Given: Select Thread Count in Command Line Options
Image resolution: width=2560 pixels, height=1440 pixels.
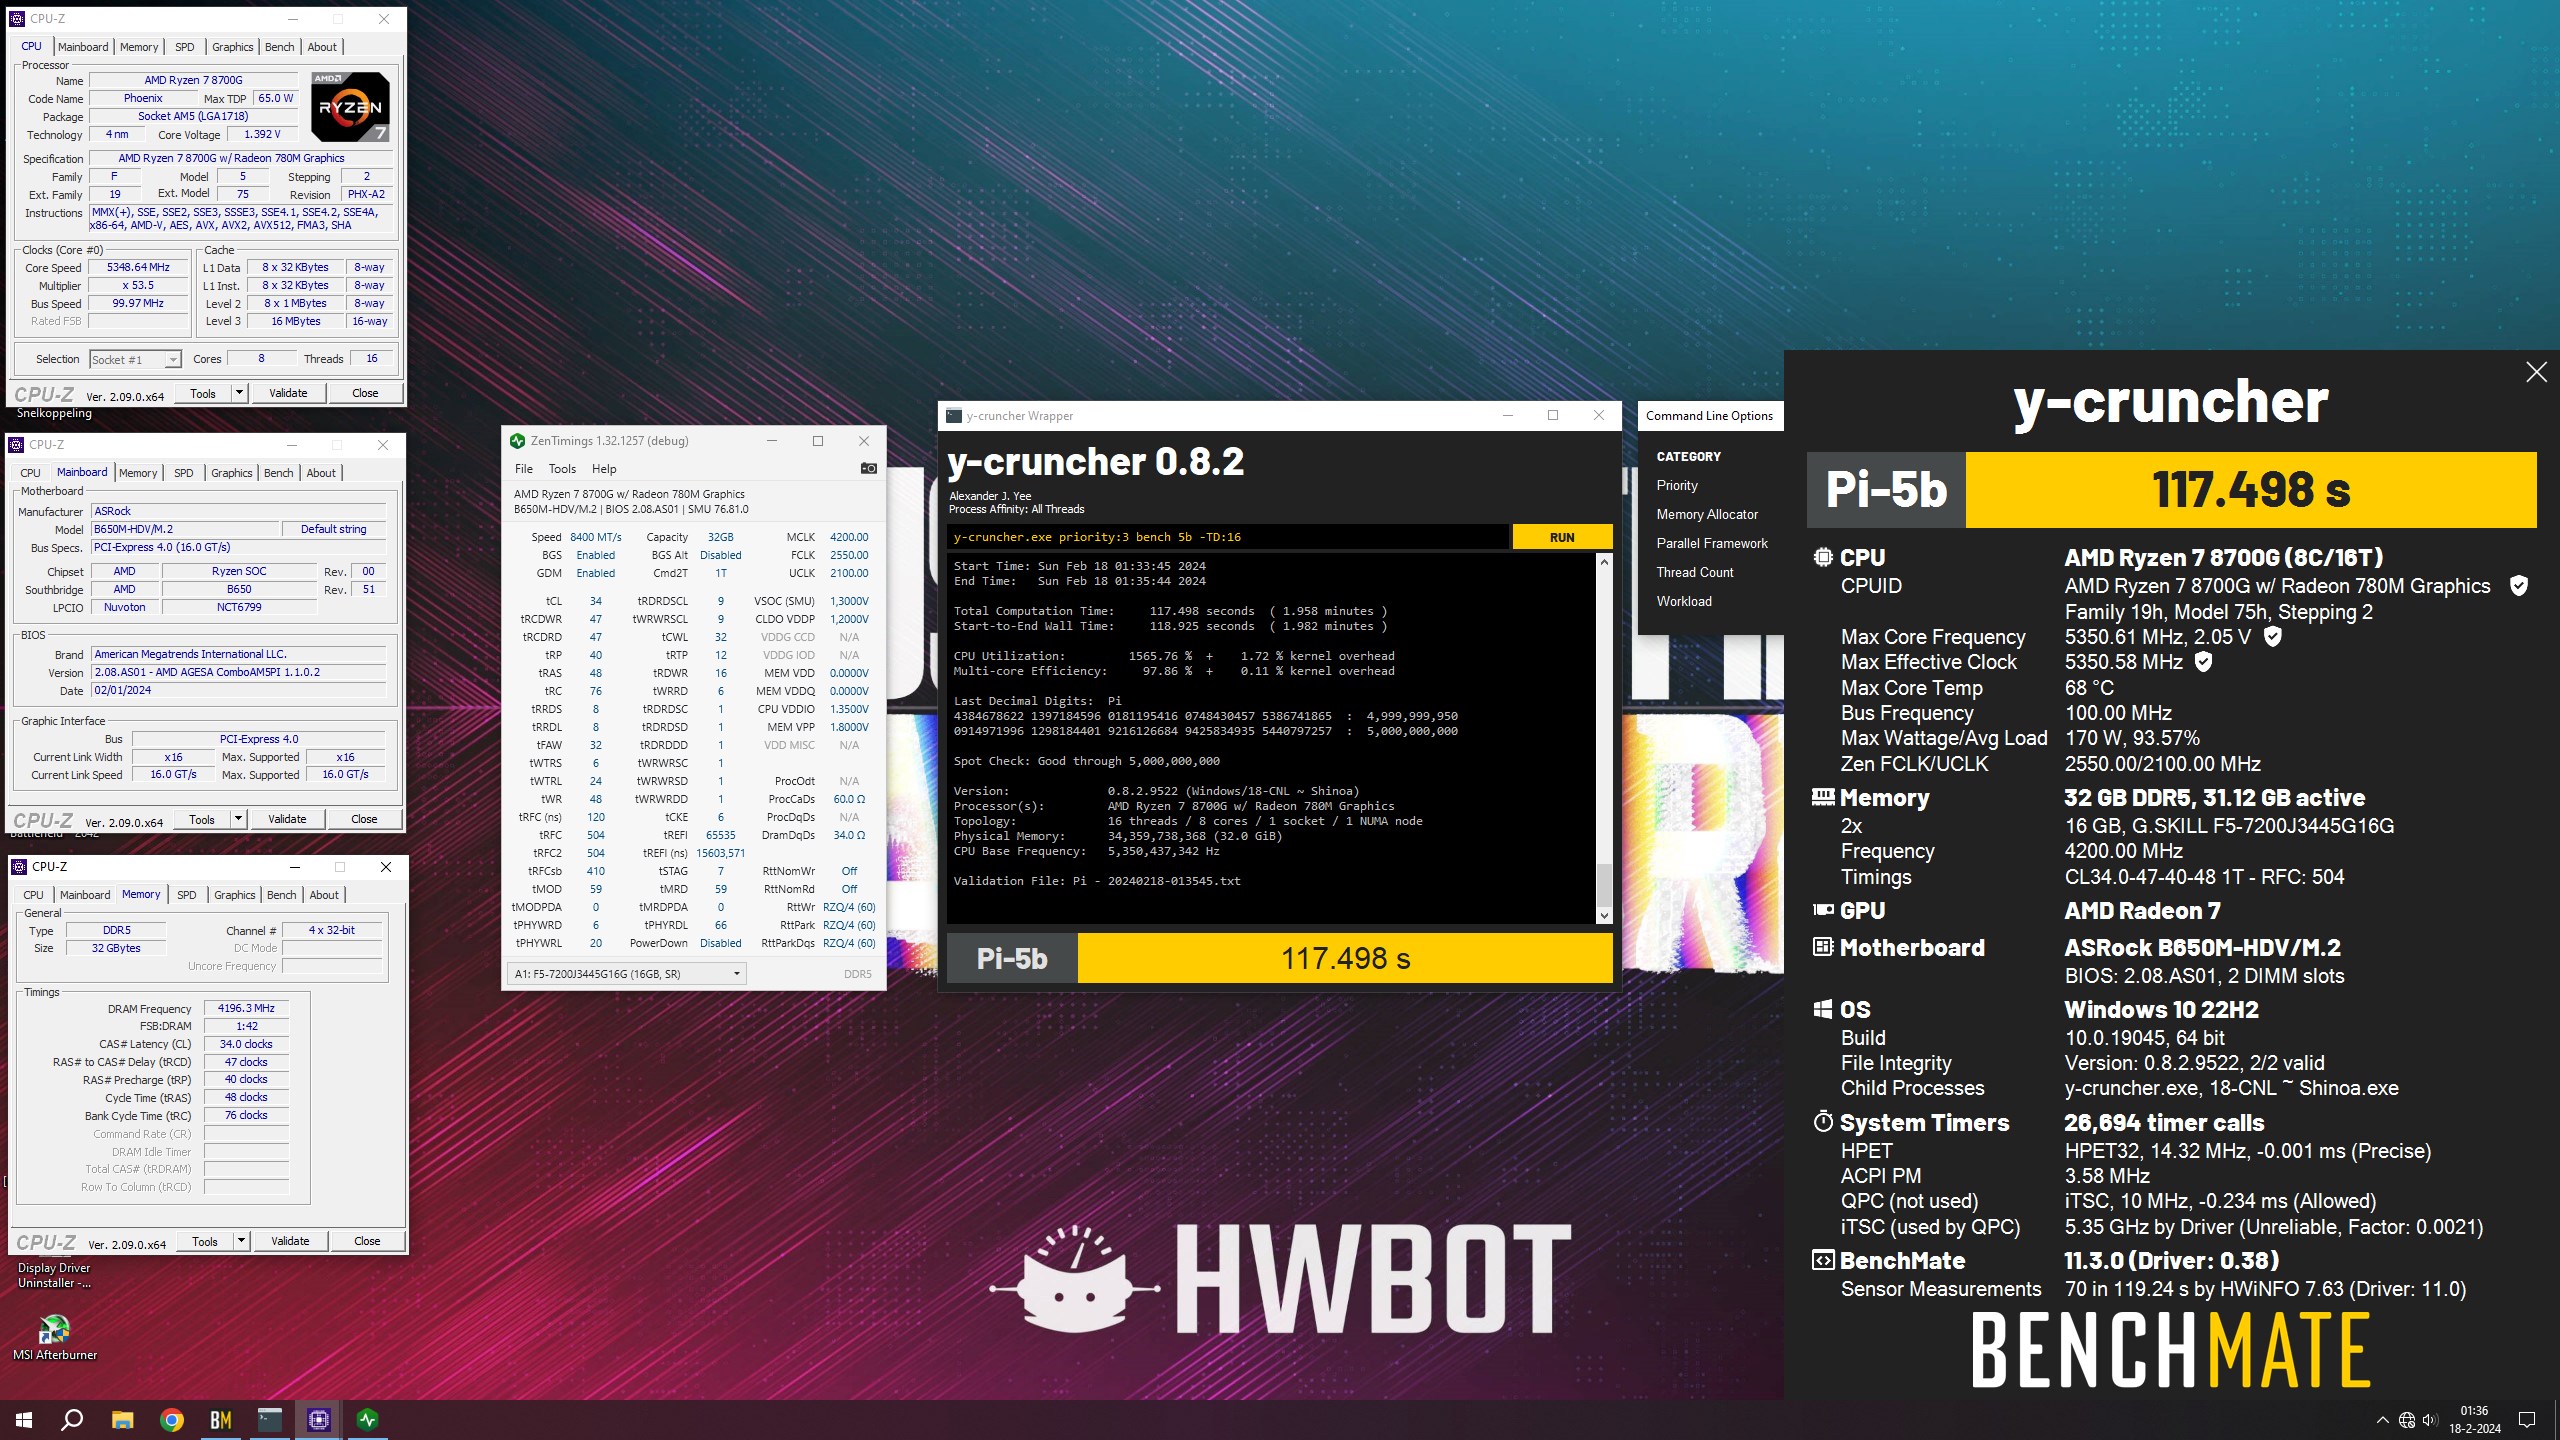Looking at the screenshot, I should click(x=1695, y=572).
